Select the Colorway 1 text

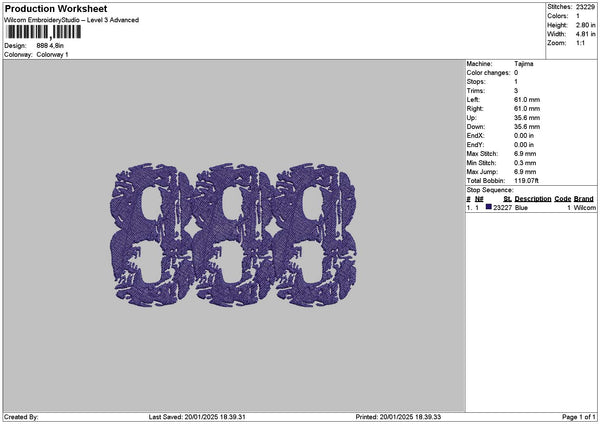[x=52, y=54]
